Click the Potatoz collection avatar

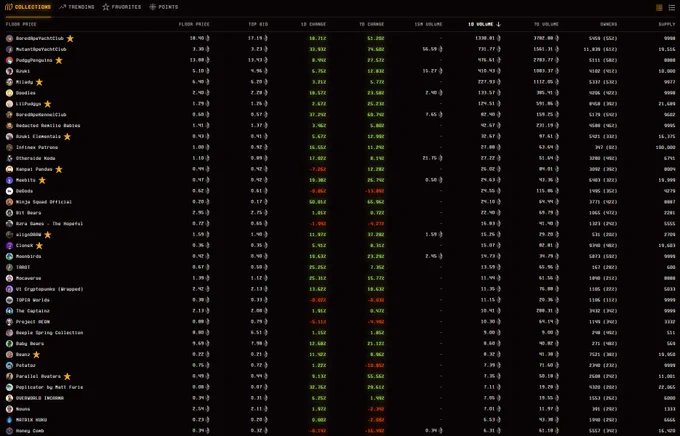point(10,366)
